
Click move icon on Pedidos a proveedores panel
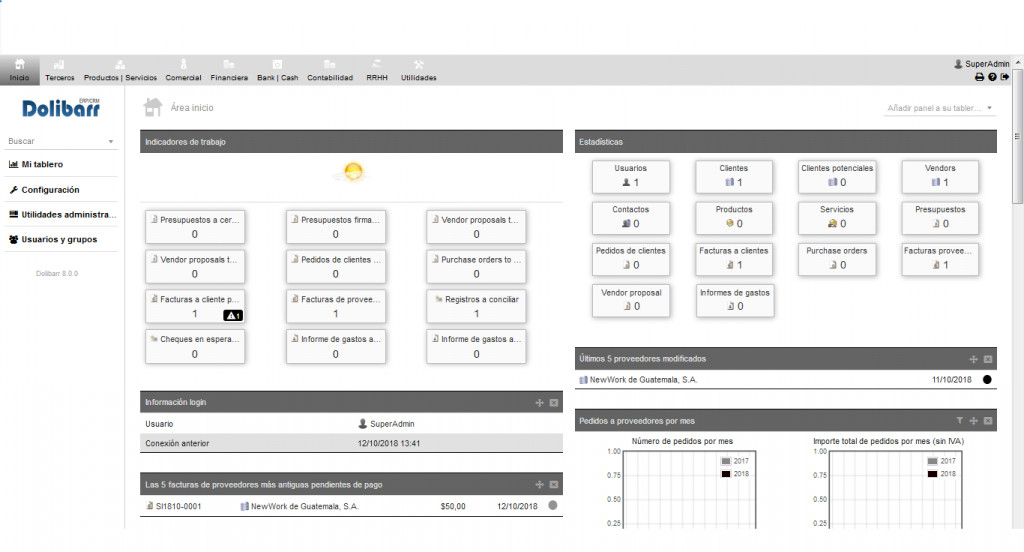point(974,421)
